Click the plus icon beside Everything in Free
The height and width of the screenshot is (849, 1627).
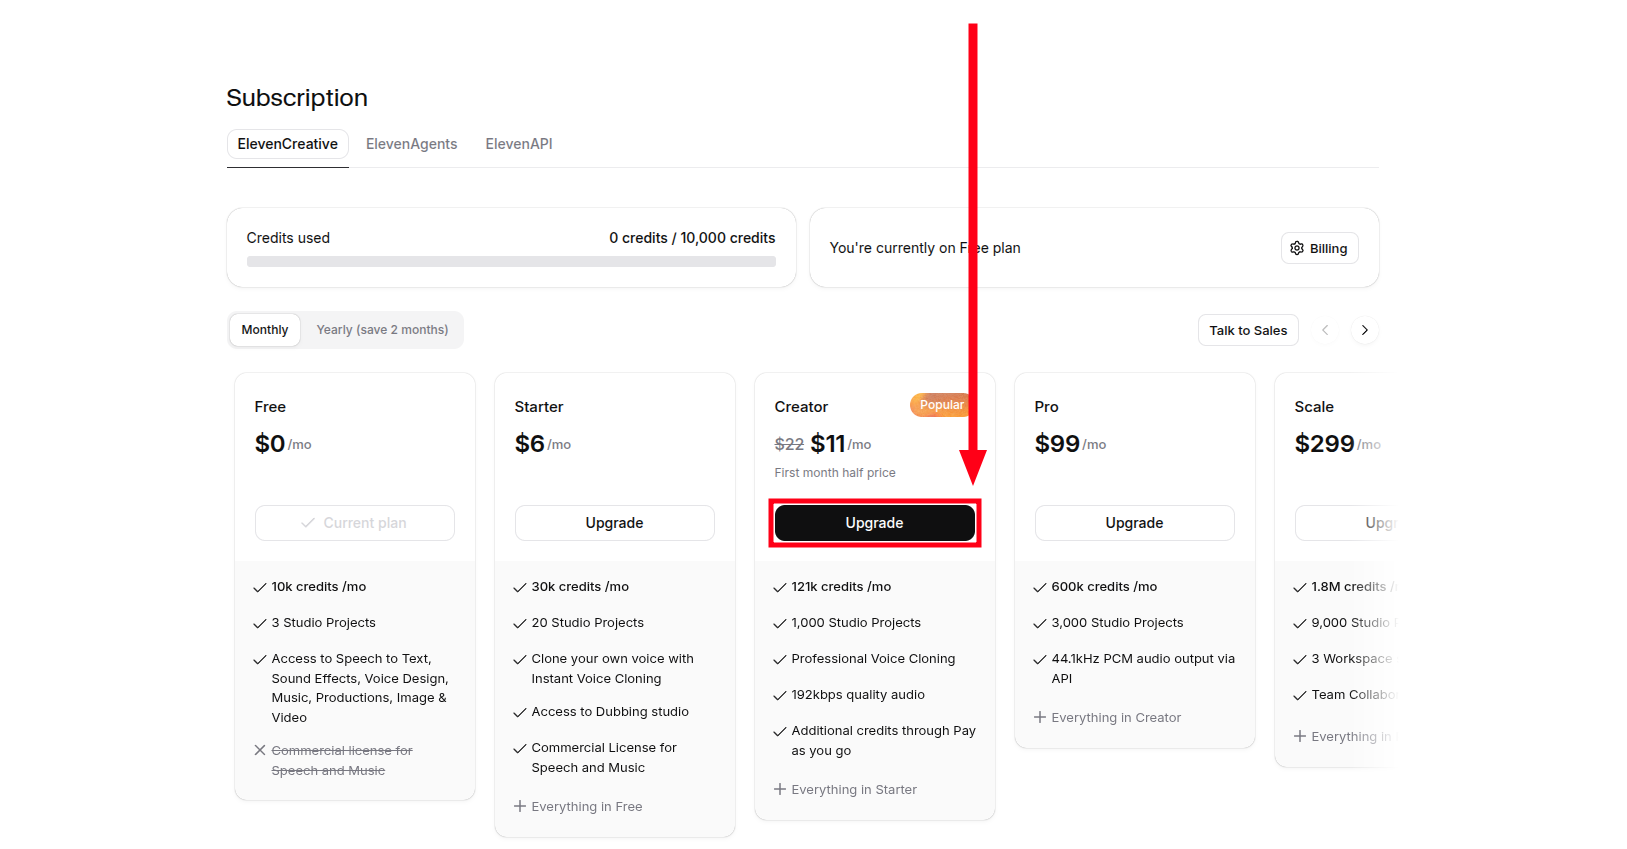(520, 806)
